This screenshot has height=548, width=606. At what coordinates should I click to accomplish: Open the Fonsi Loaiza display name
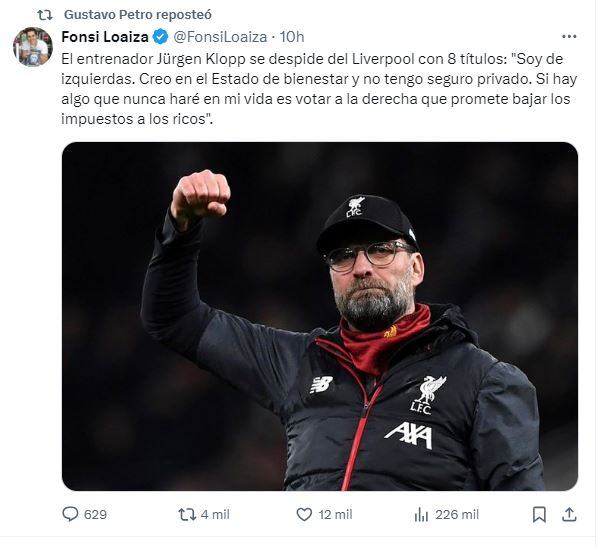105,37
